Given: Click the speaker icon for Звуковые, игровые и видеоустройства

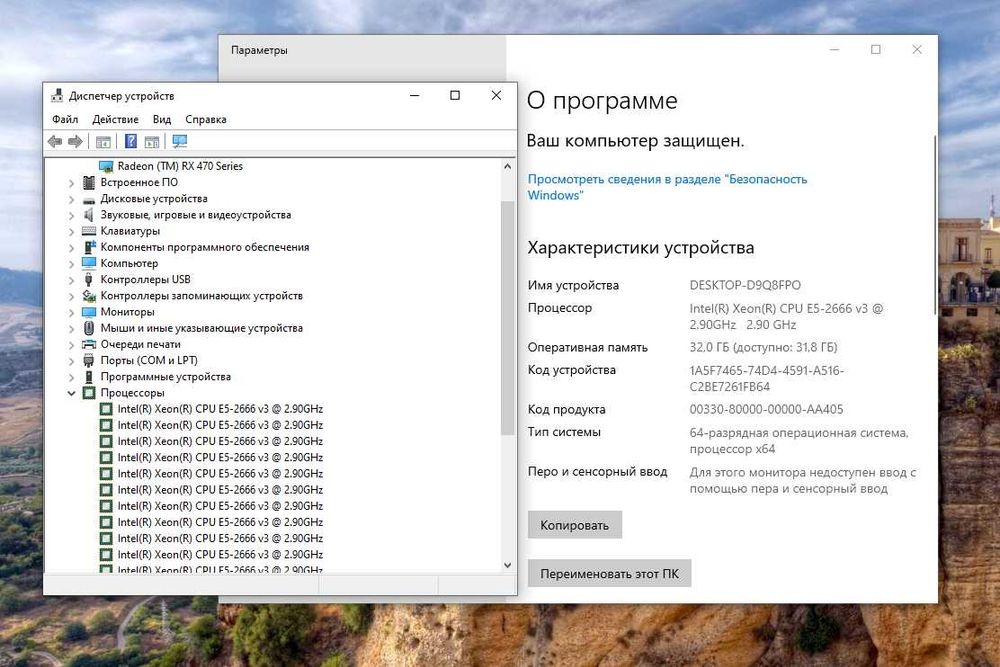Looking at the screenshot, I should (89, 215).
